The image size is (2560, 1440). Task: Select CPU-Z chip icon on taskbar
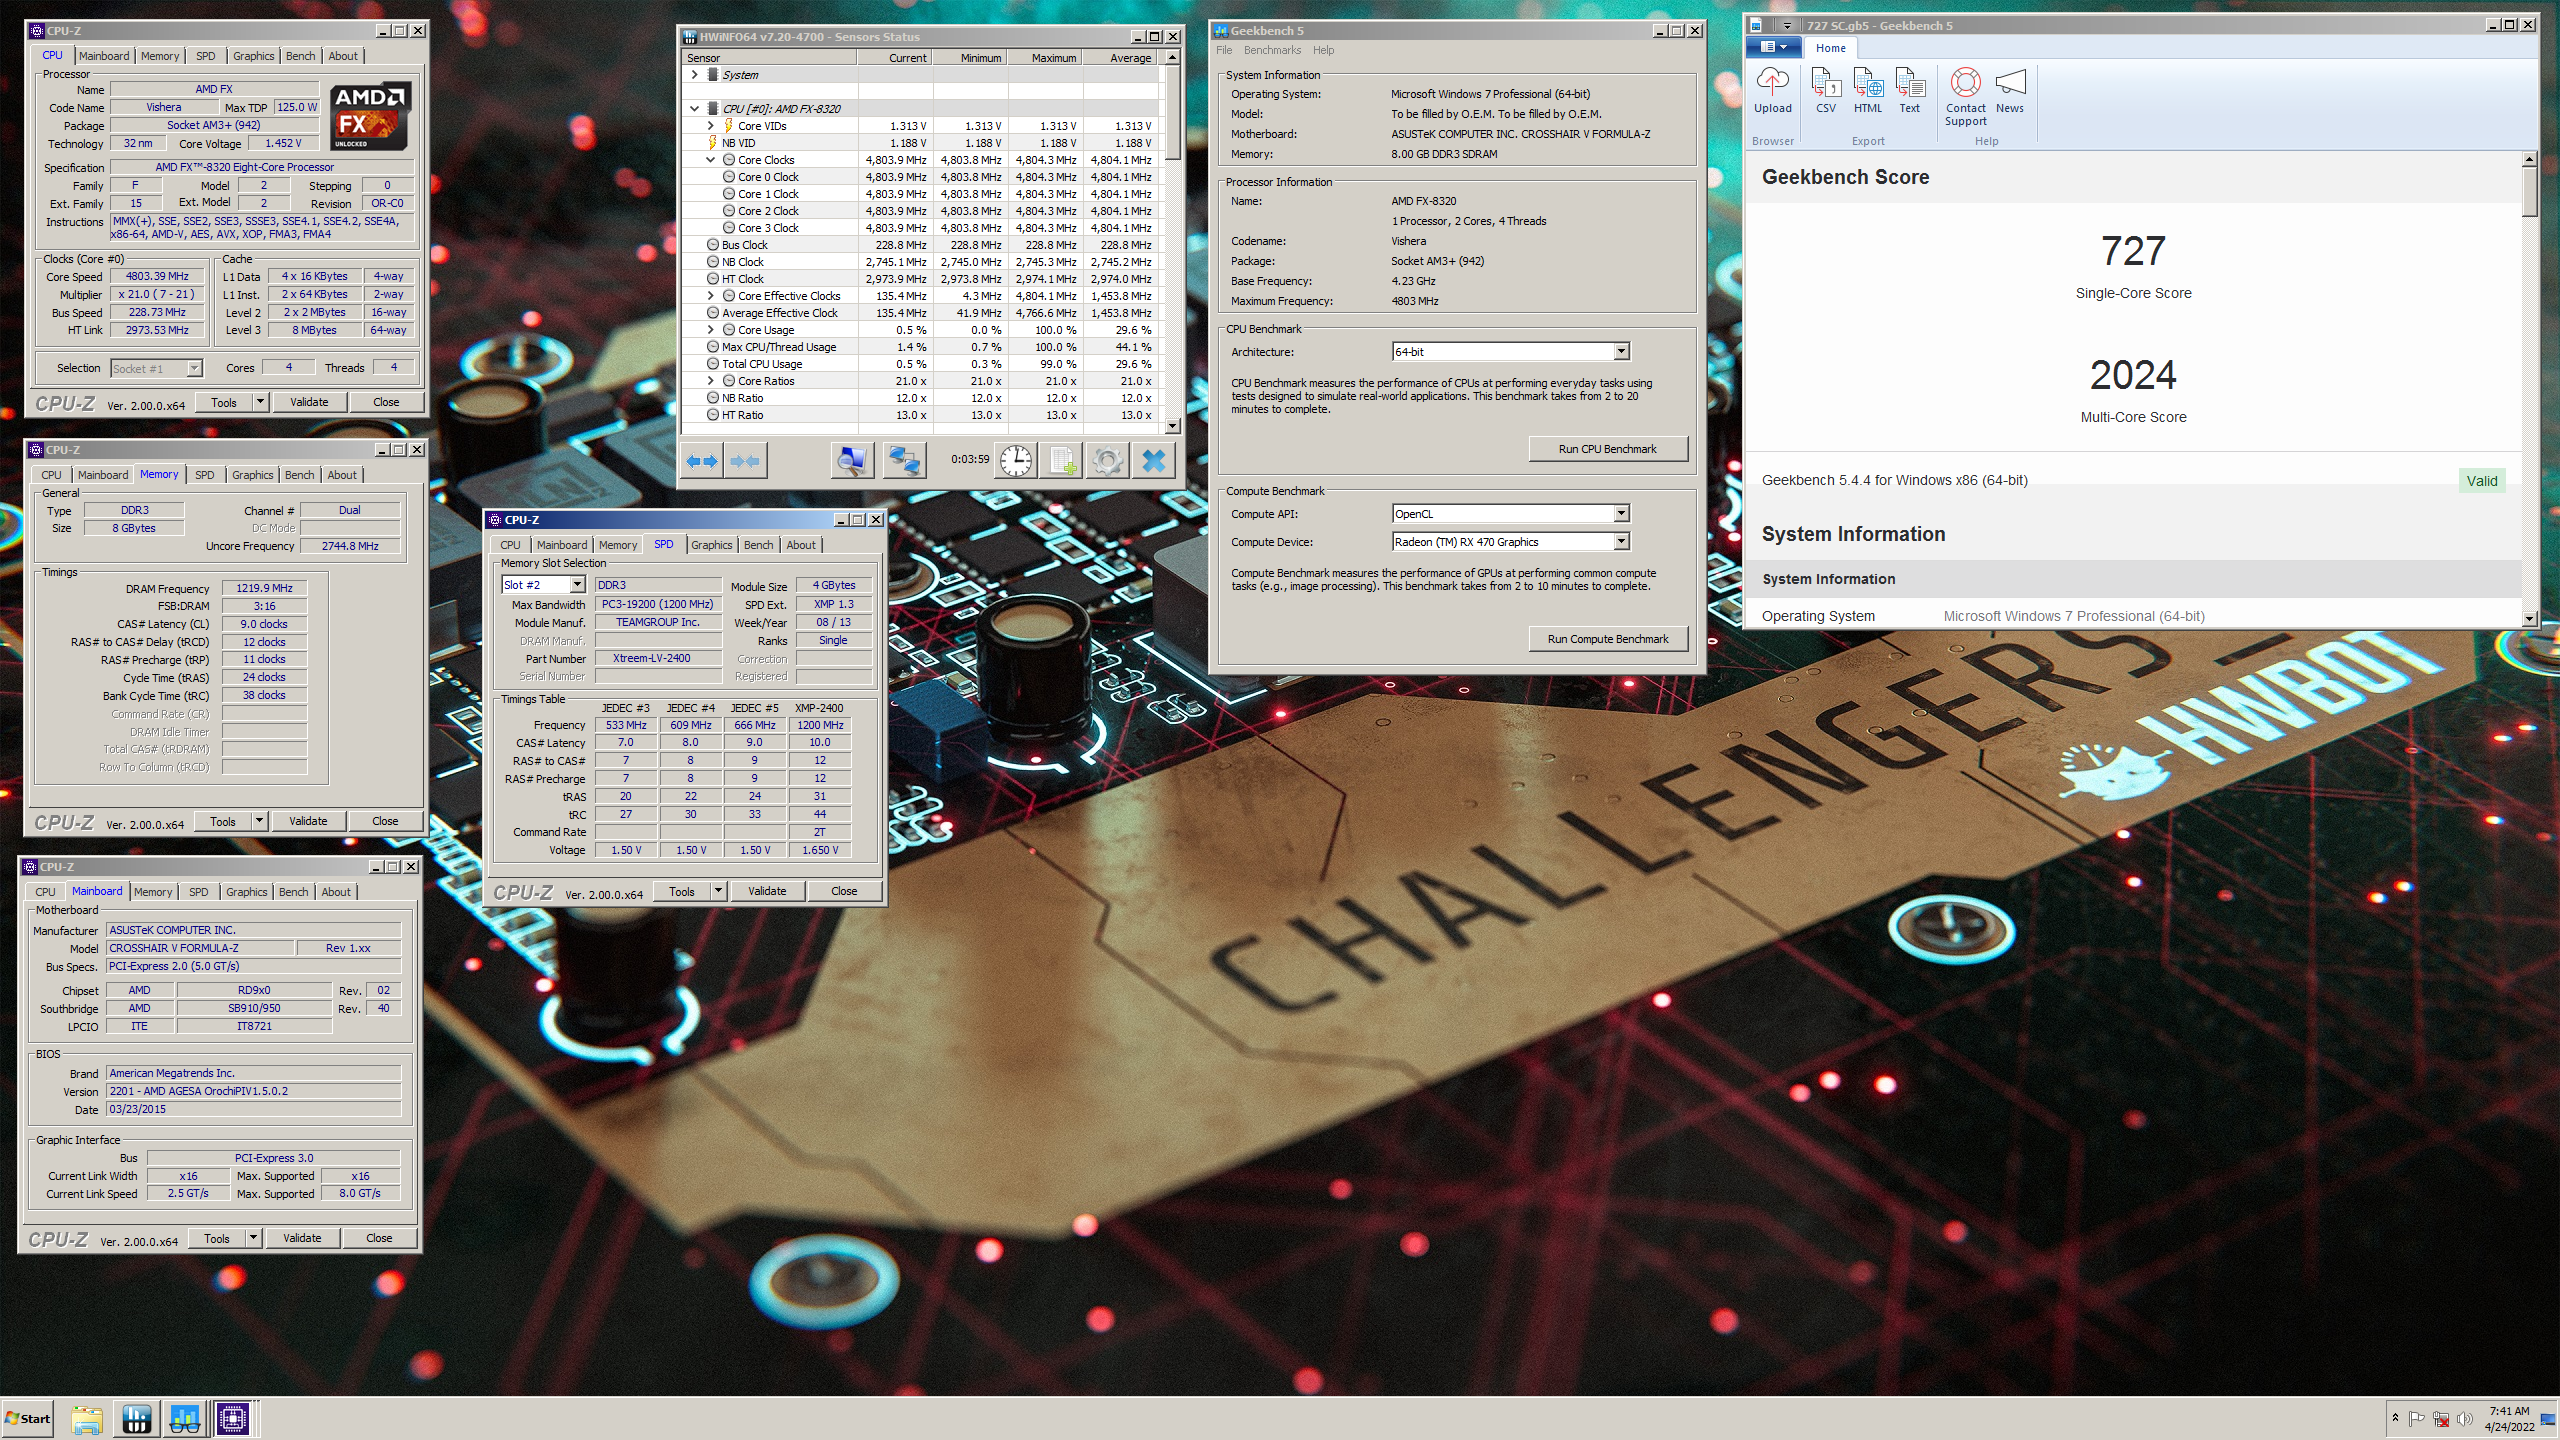233,1418
